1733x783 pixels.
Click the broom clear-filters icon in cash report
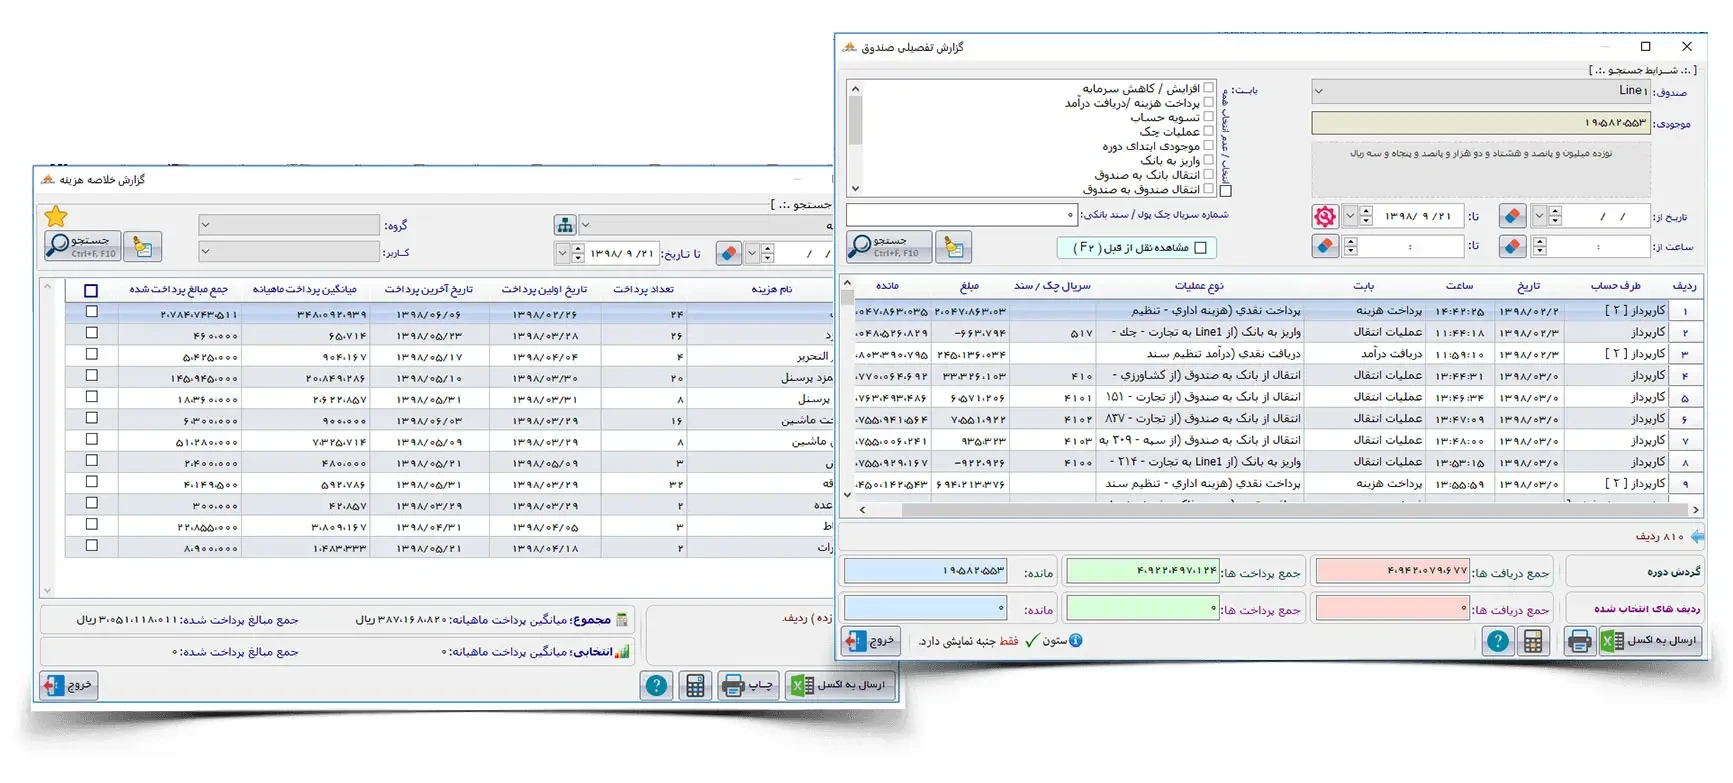tap(954, 246)
